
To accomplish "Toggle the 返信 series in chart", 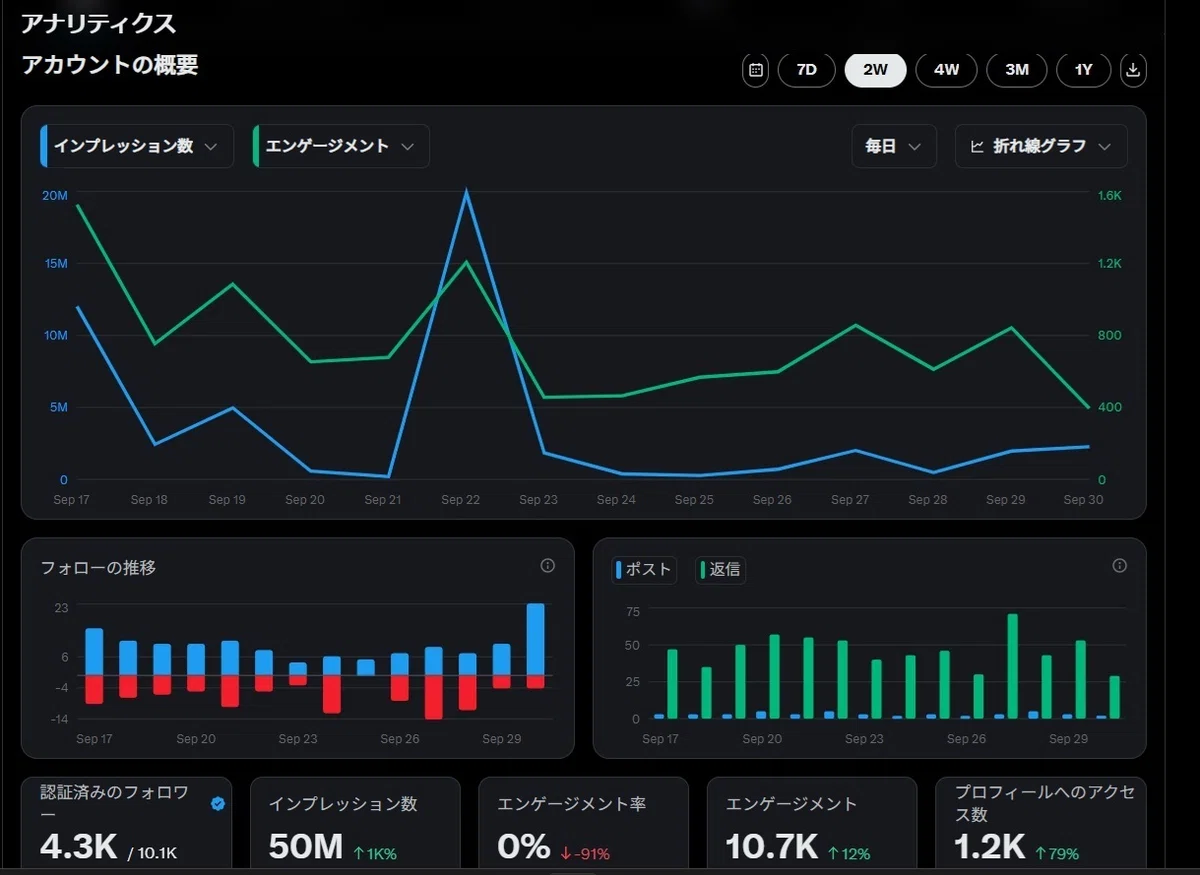I will pyautogui.click(x=720, y=570).
